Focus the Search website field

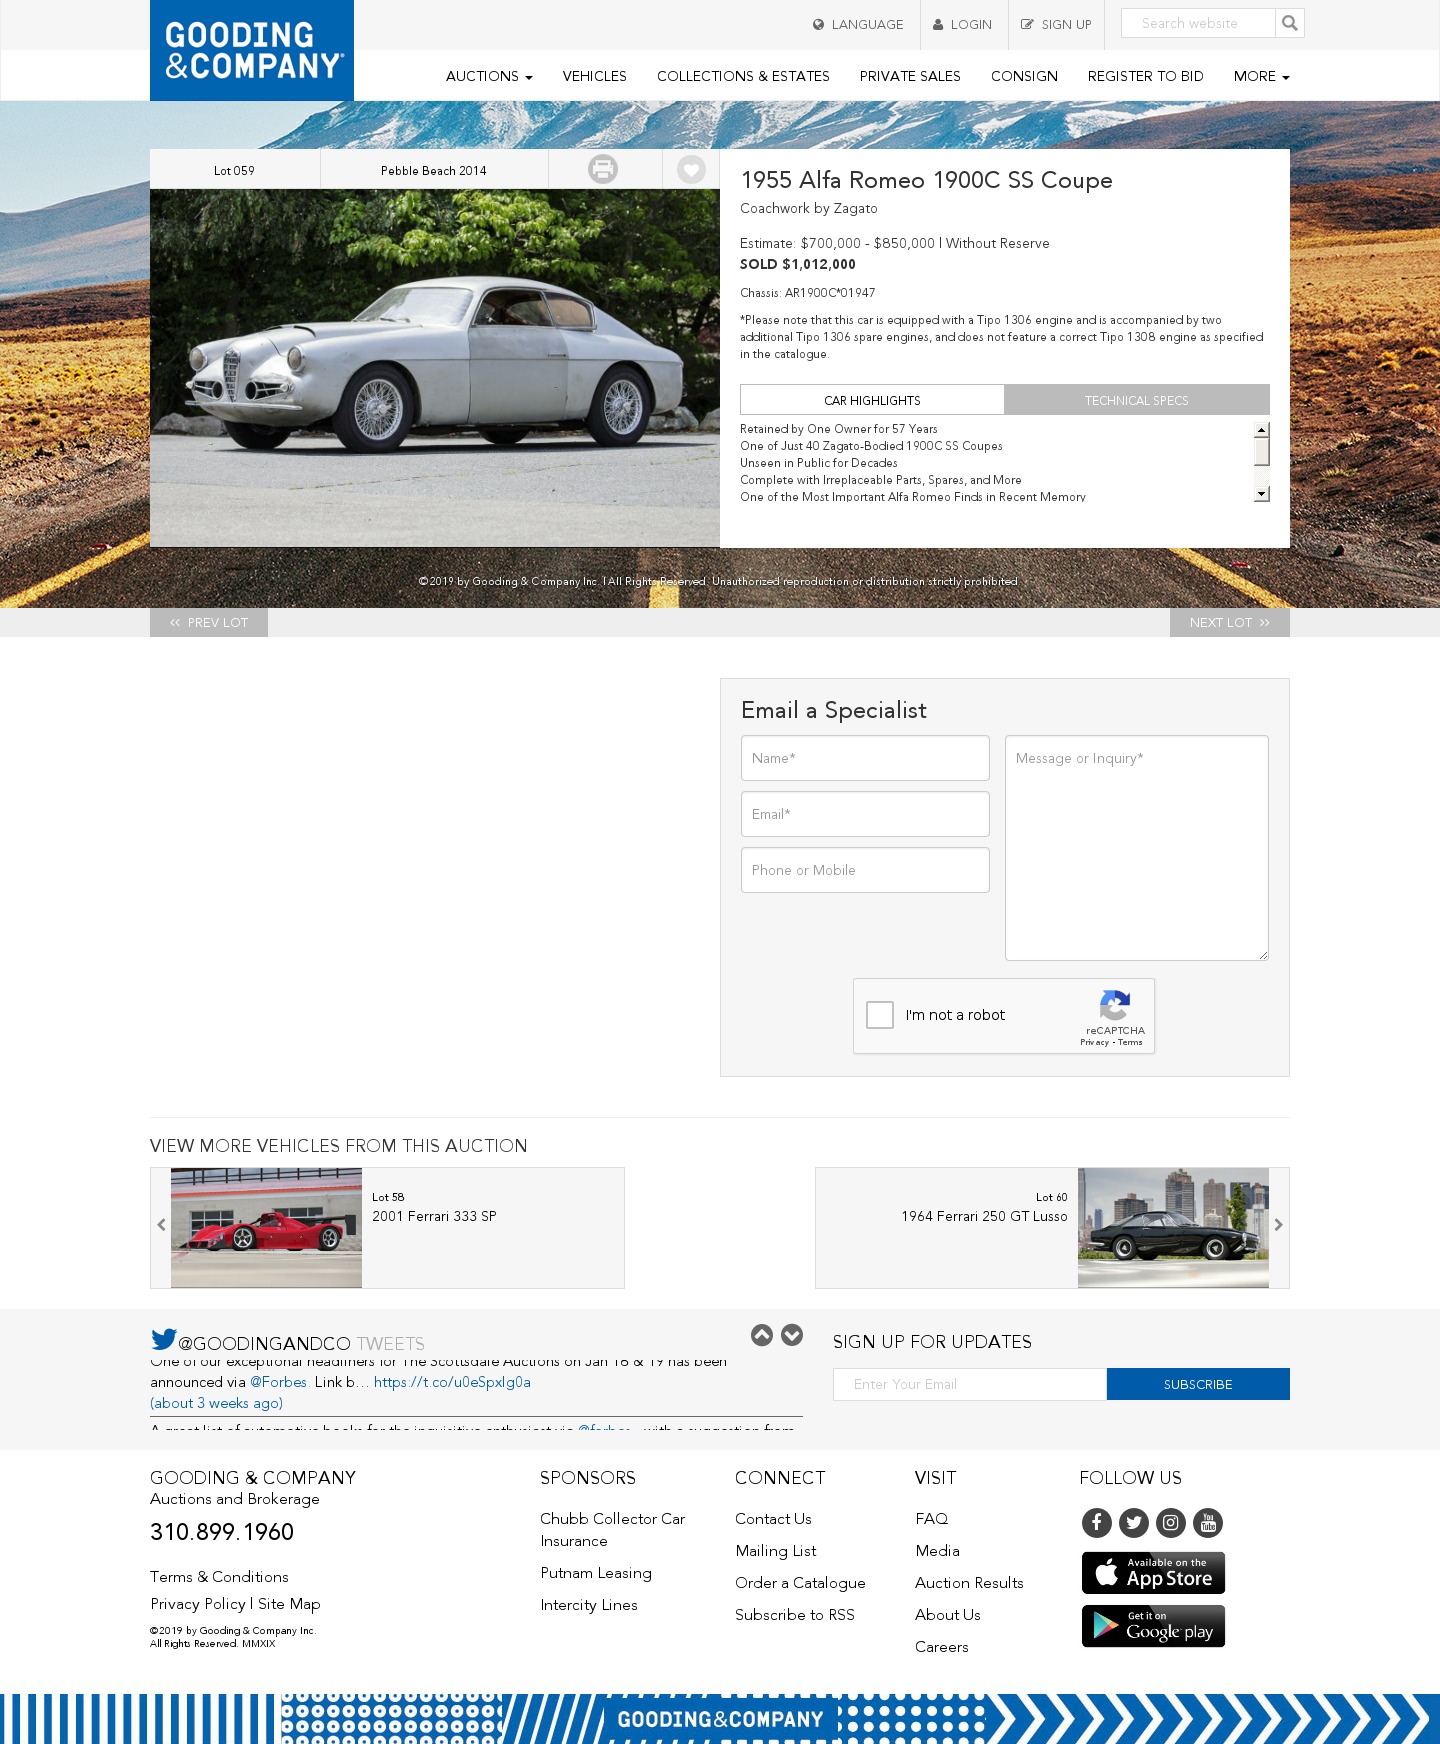[1198, 23]
